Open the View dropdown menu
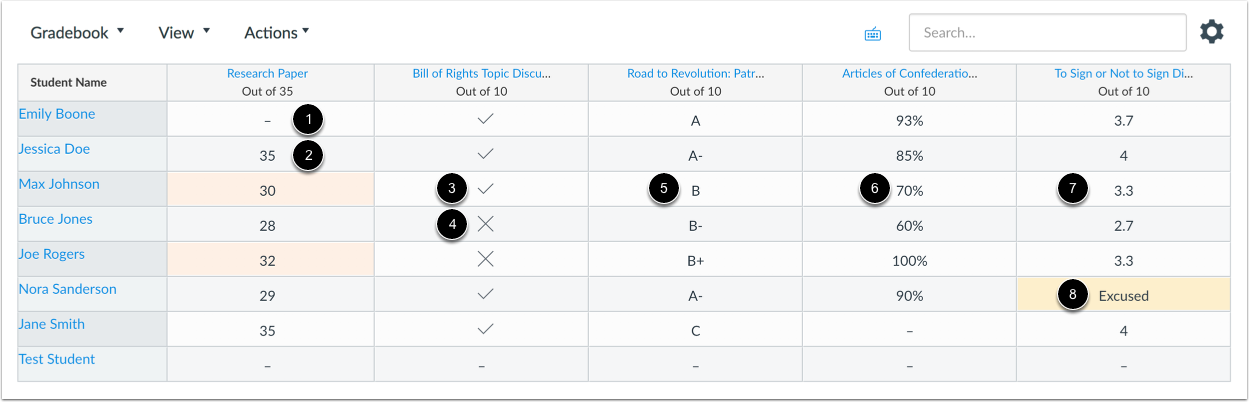 [x=184, y=32]
